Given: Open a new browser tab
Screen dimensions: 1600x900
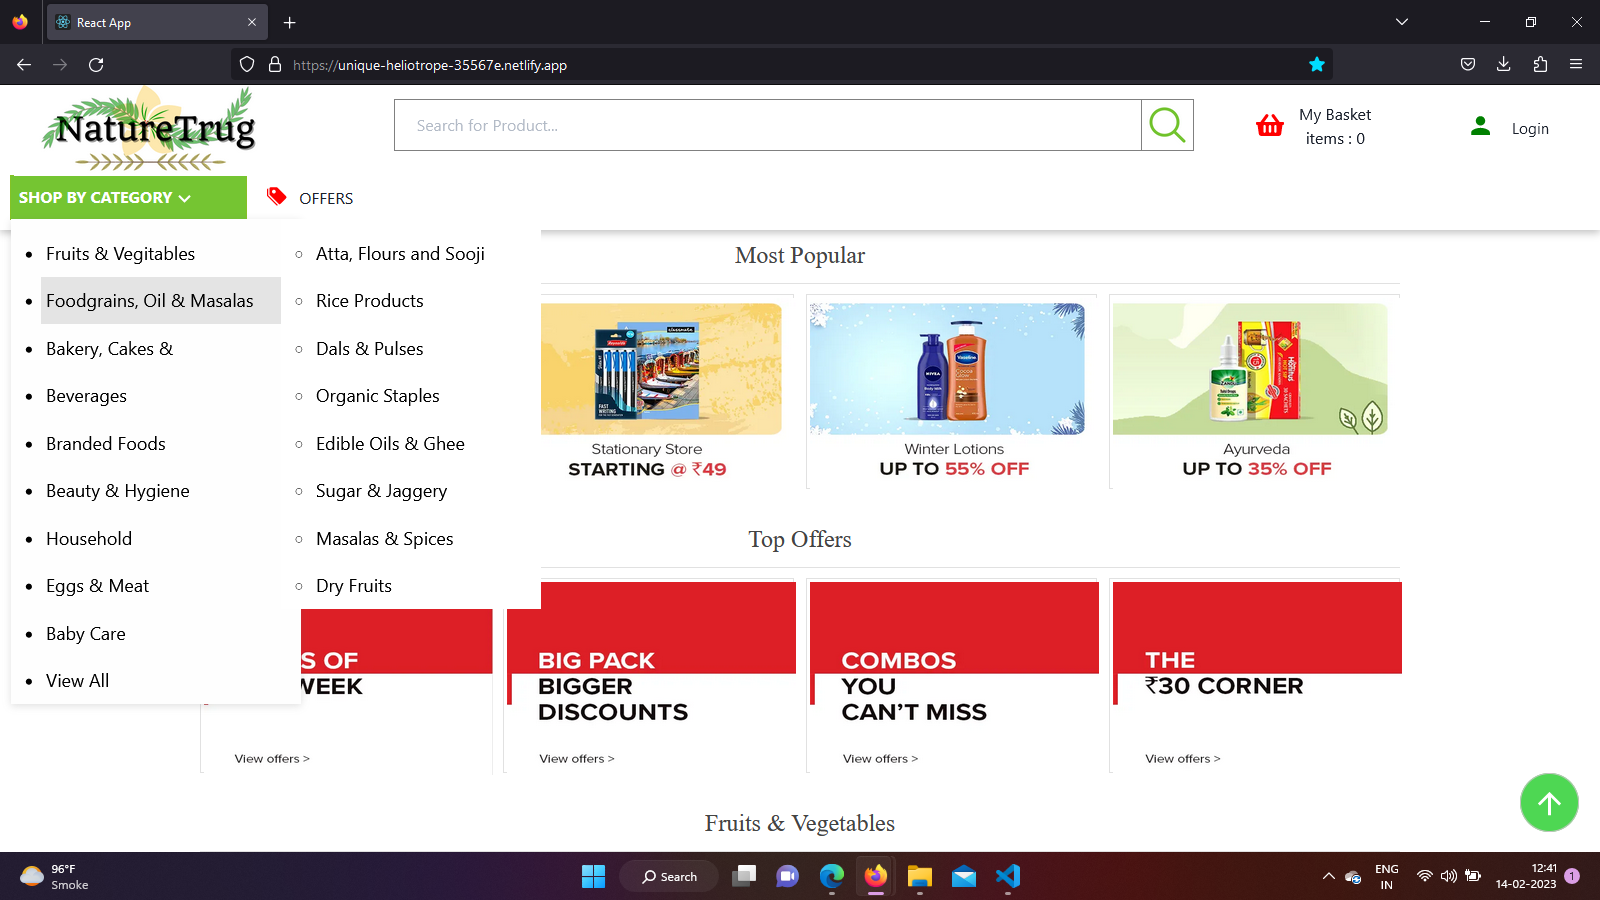Looking at the screenshot, I should pyautogui.click(x=290, y=22).
